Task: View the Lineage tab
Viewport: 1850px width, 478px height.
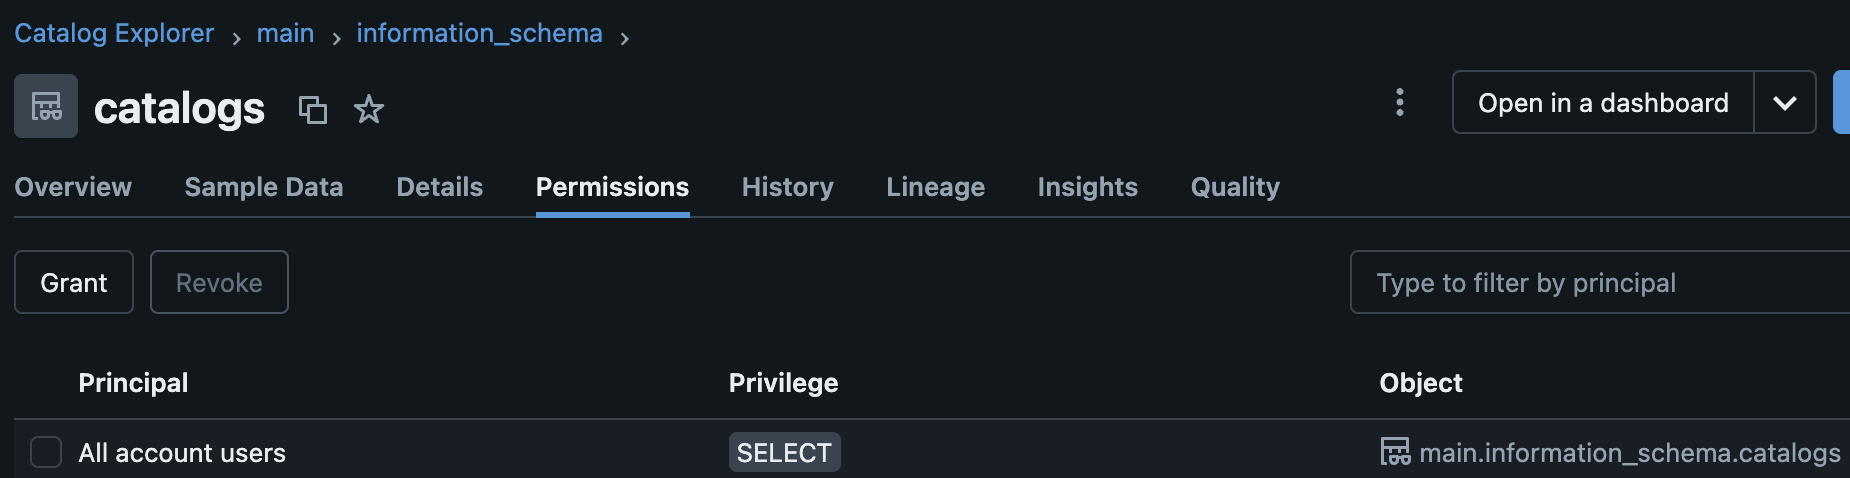Action: pos(936,187)
